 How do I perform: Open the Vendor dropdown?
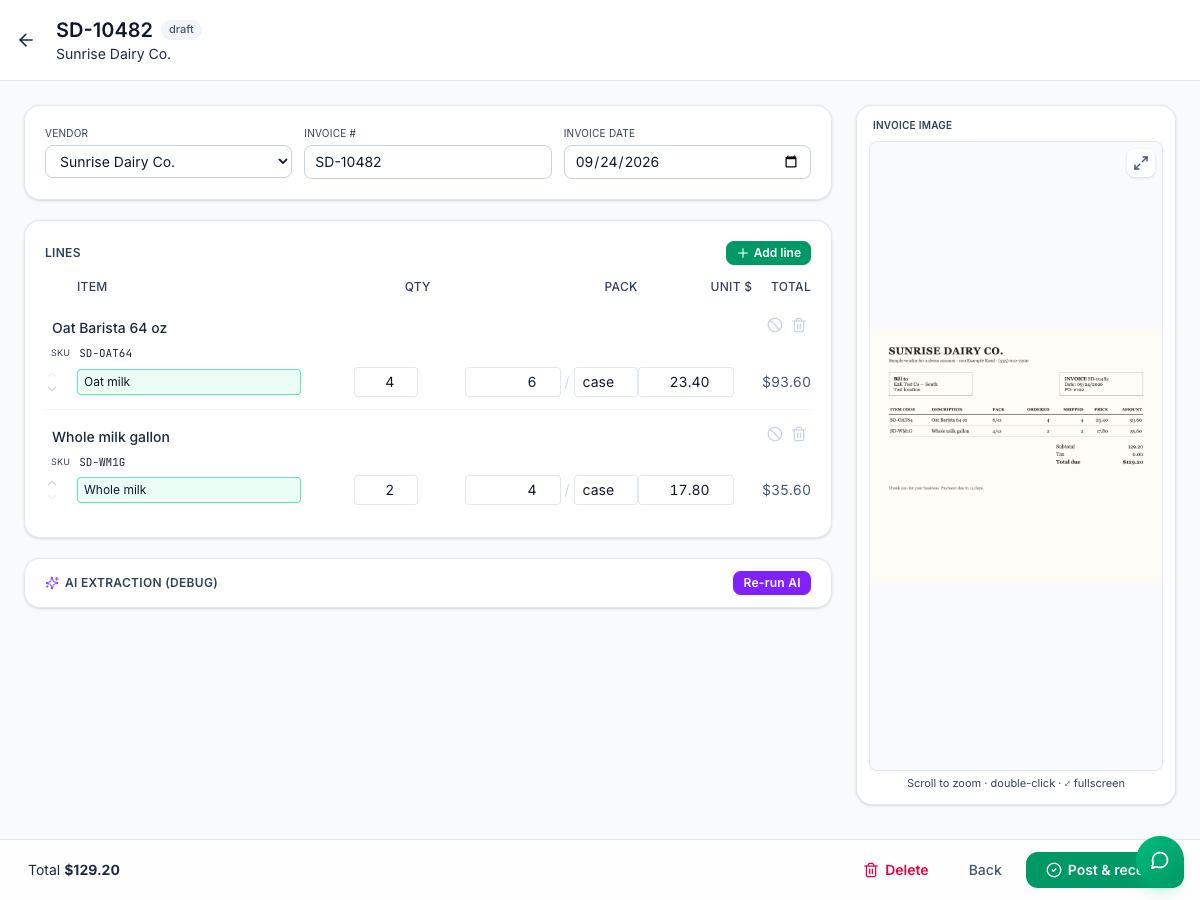coord(168,162)
